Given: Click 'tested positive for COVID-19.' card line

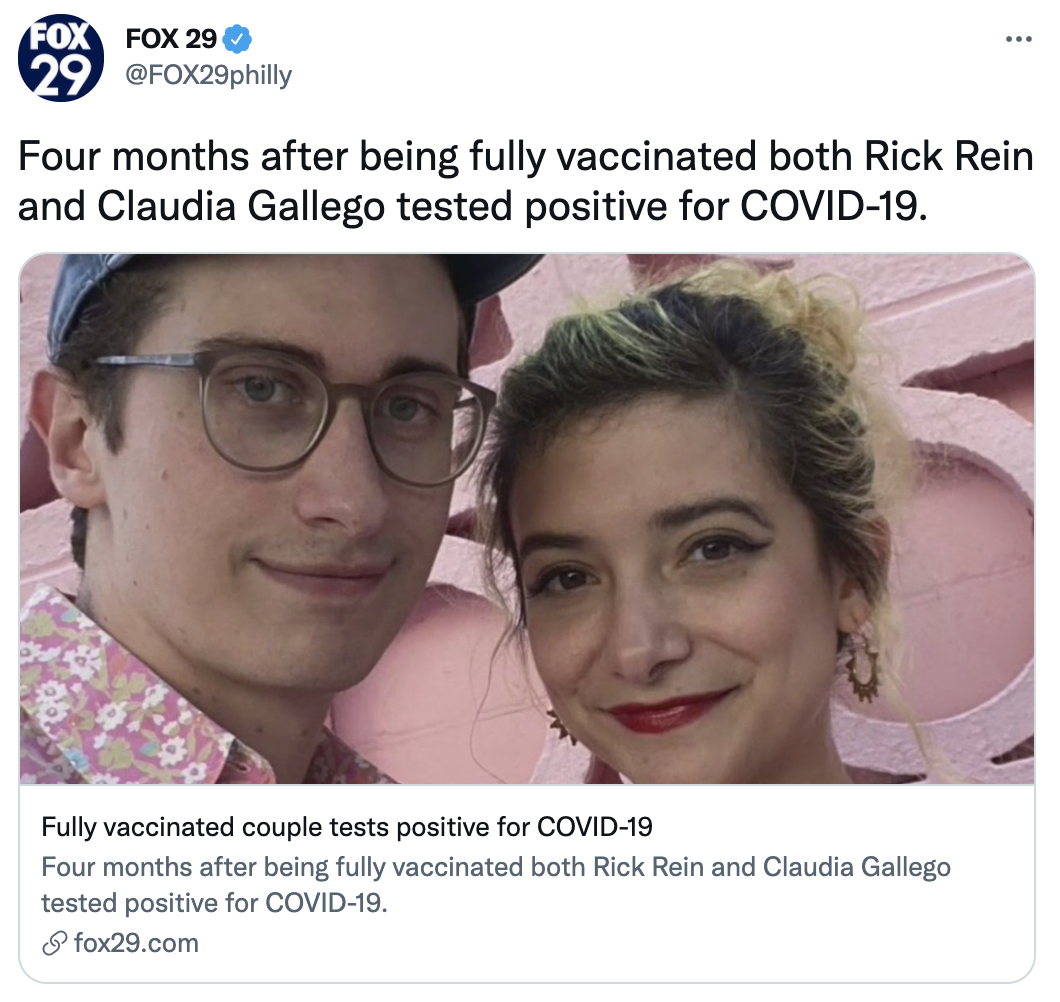Looking at the screenshot, I should 214,903.
